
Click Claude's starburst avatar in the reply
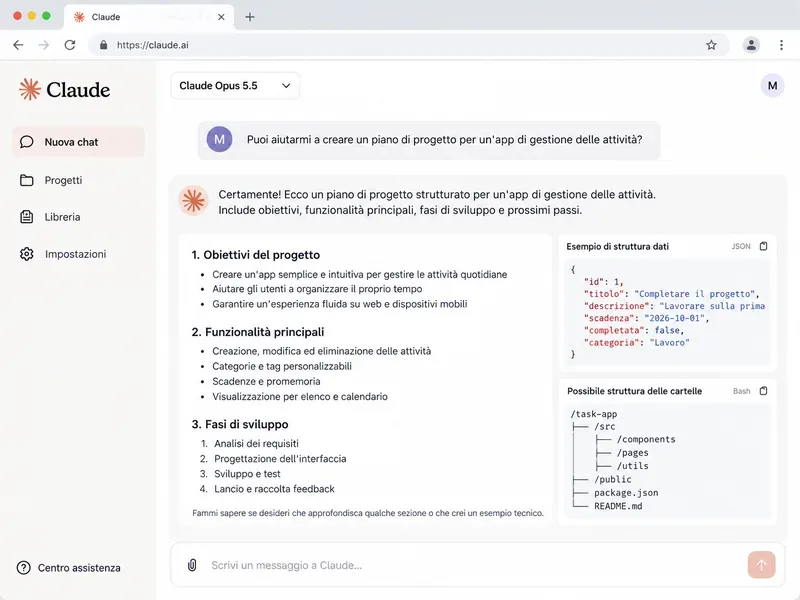193,201
